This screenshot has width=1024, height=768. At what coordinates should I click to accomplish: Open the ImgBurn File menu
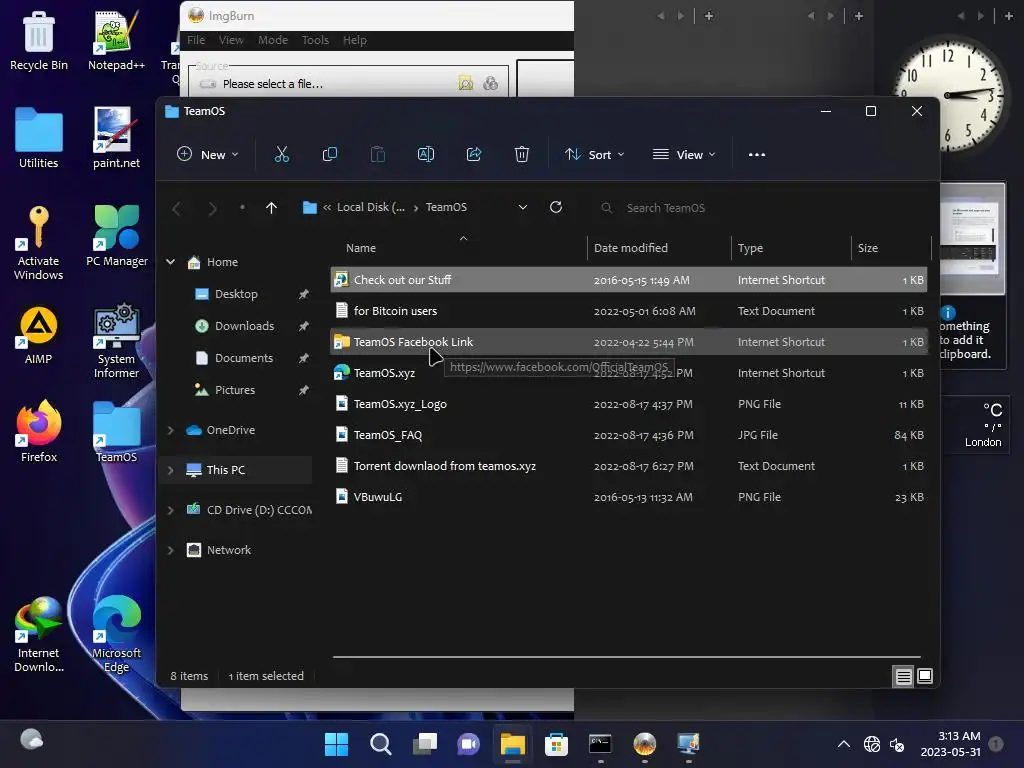[196, 40]
